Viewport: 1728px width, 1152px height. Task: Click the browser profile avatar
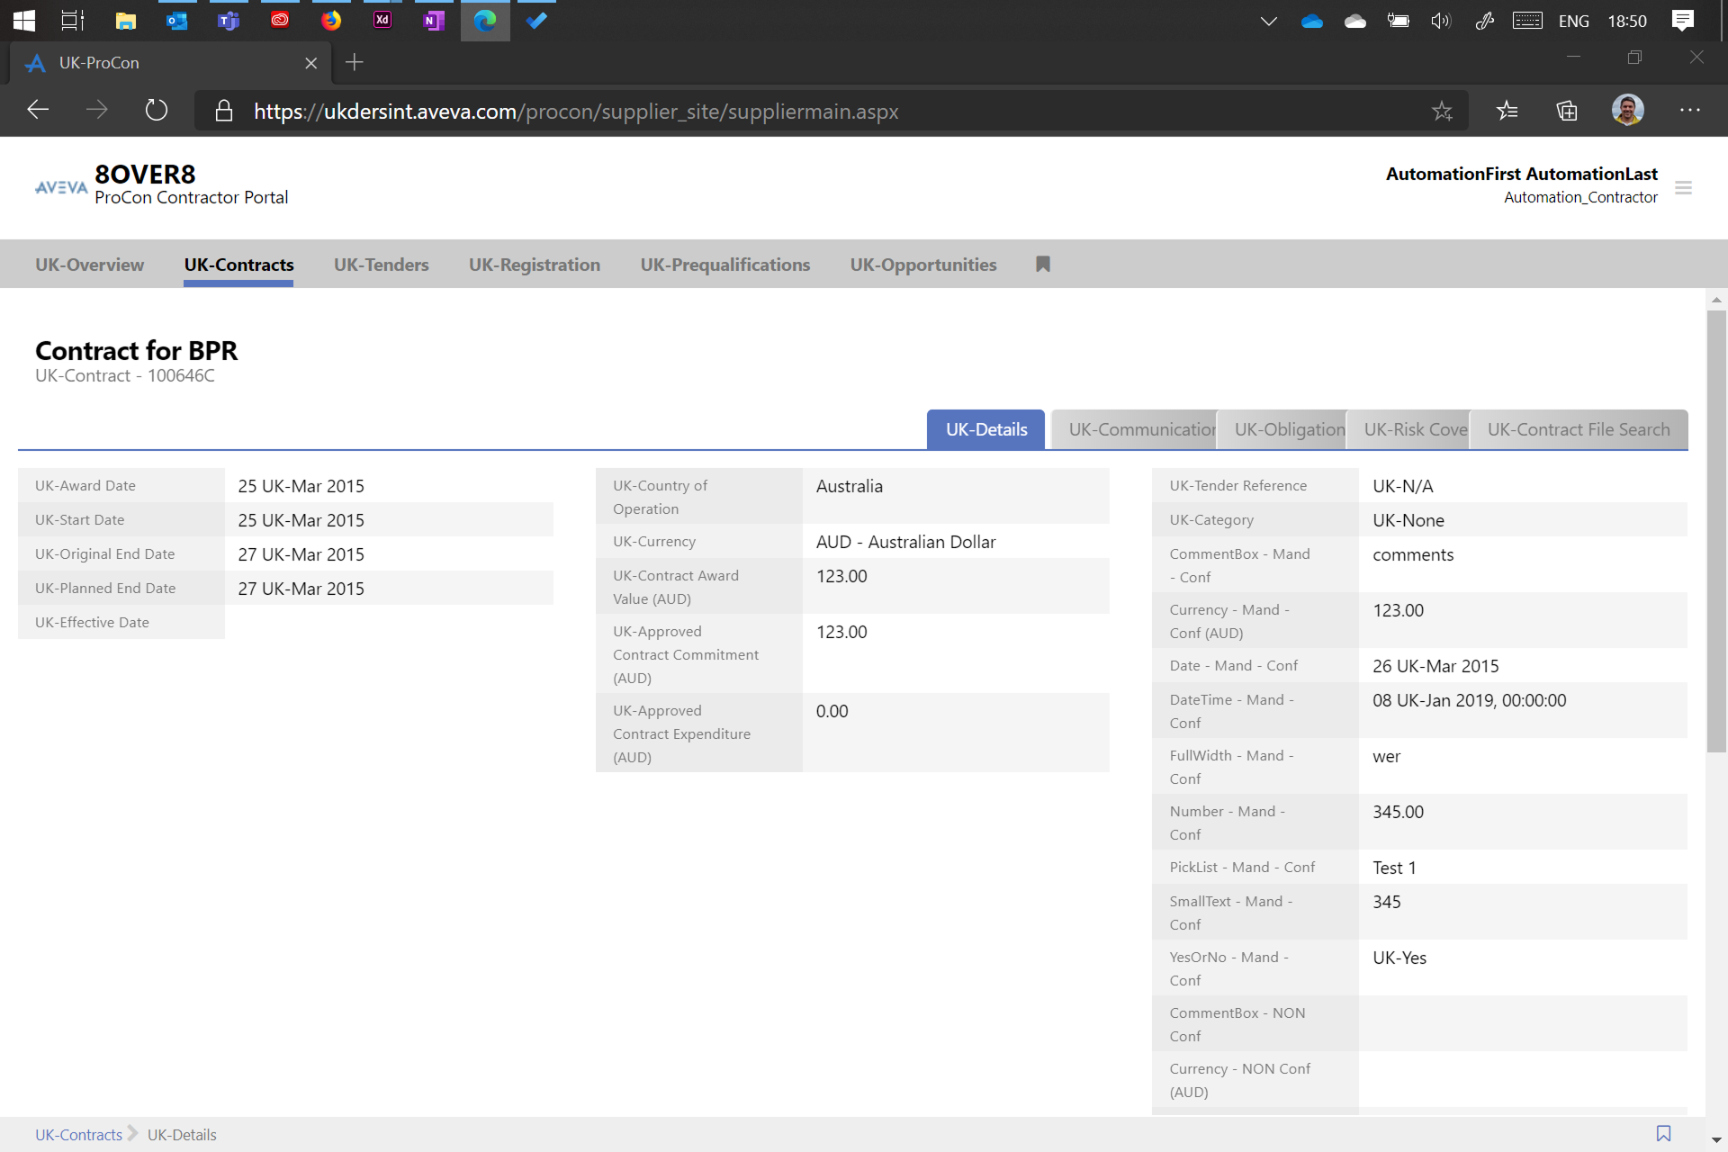(1627, 110)
